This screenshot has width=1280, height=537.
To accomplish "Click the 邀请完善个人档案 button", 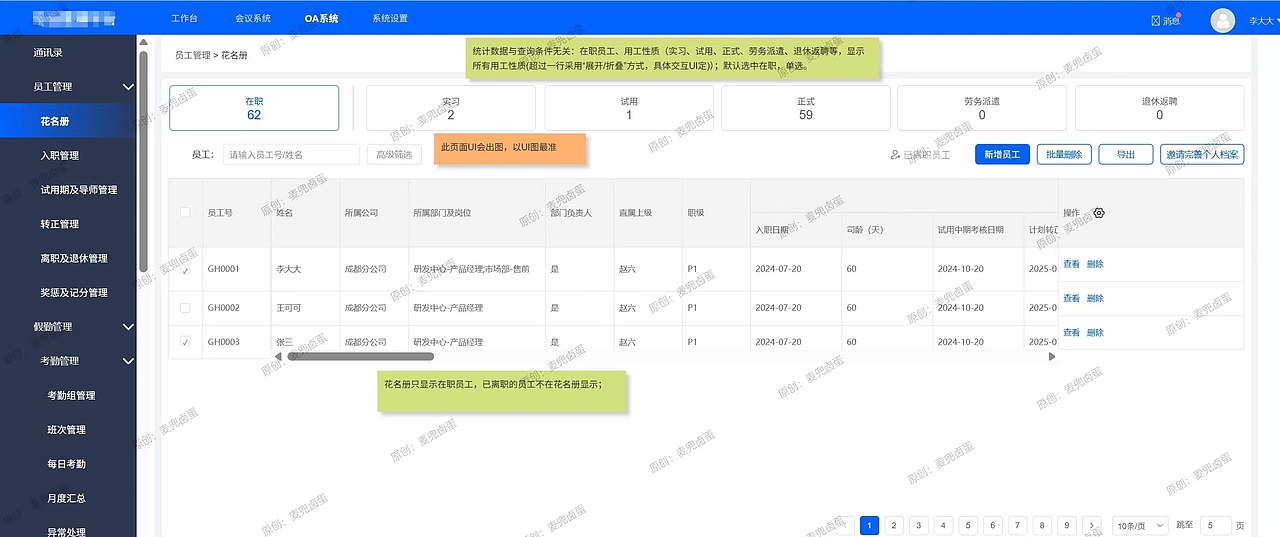I will pyautogui.click(x=1202, y=155).
